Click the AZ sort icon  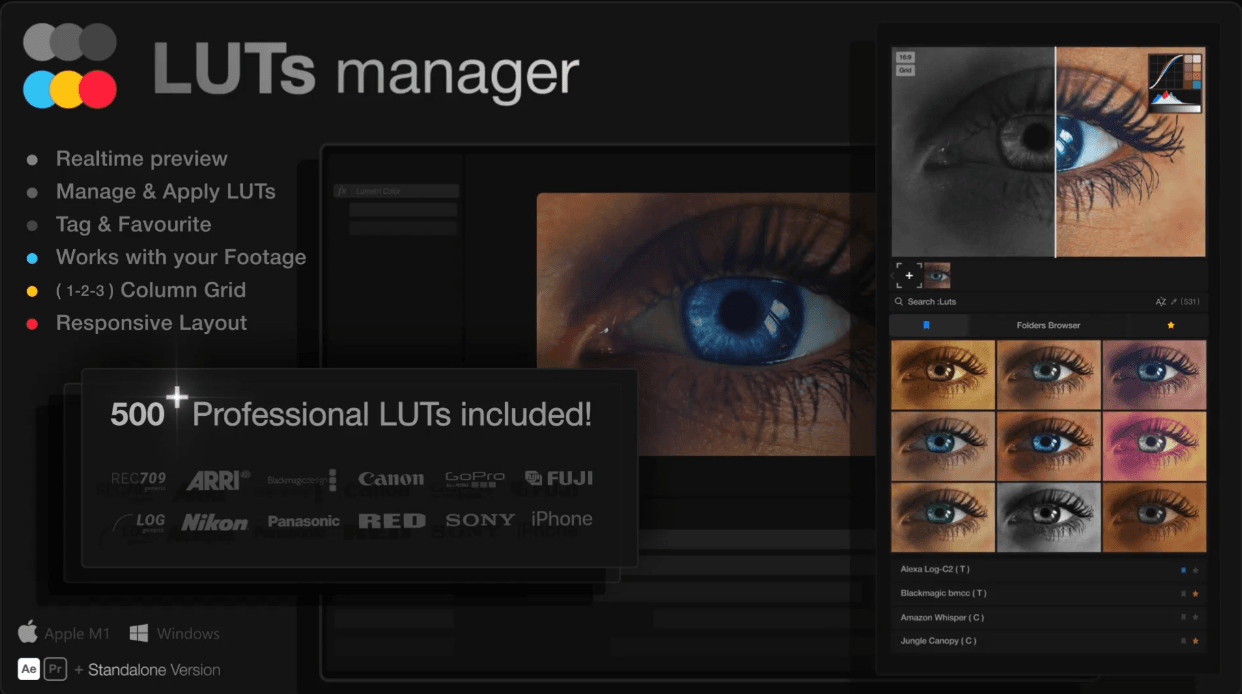1160,301
